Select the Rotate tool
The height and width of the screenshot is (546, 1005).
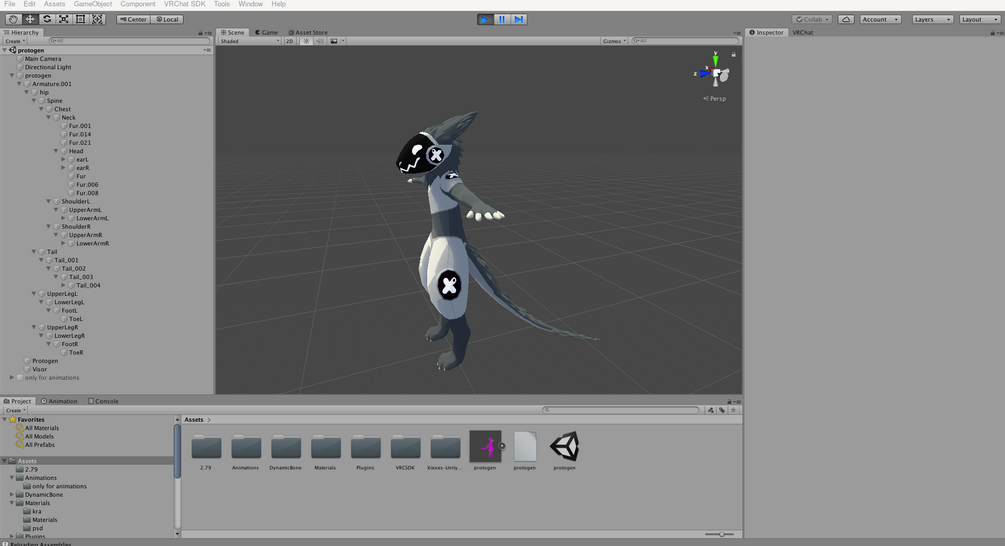(x=47, y=19)
